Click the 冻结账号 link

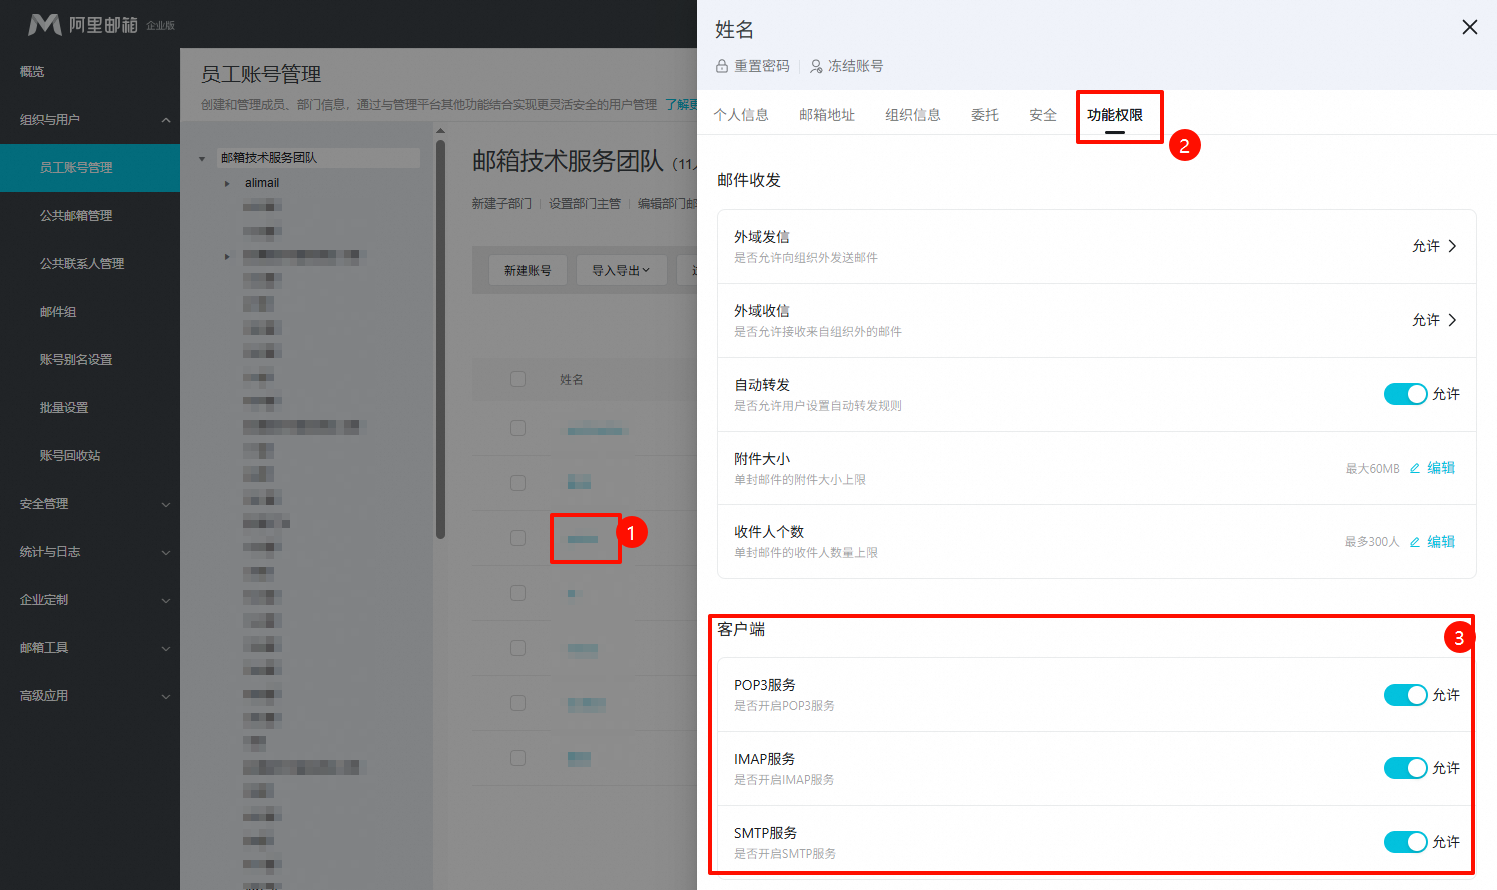tap(855, 66)
